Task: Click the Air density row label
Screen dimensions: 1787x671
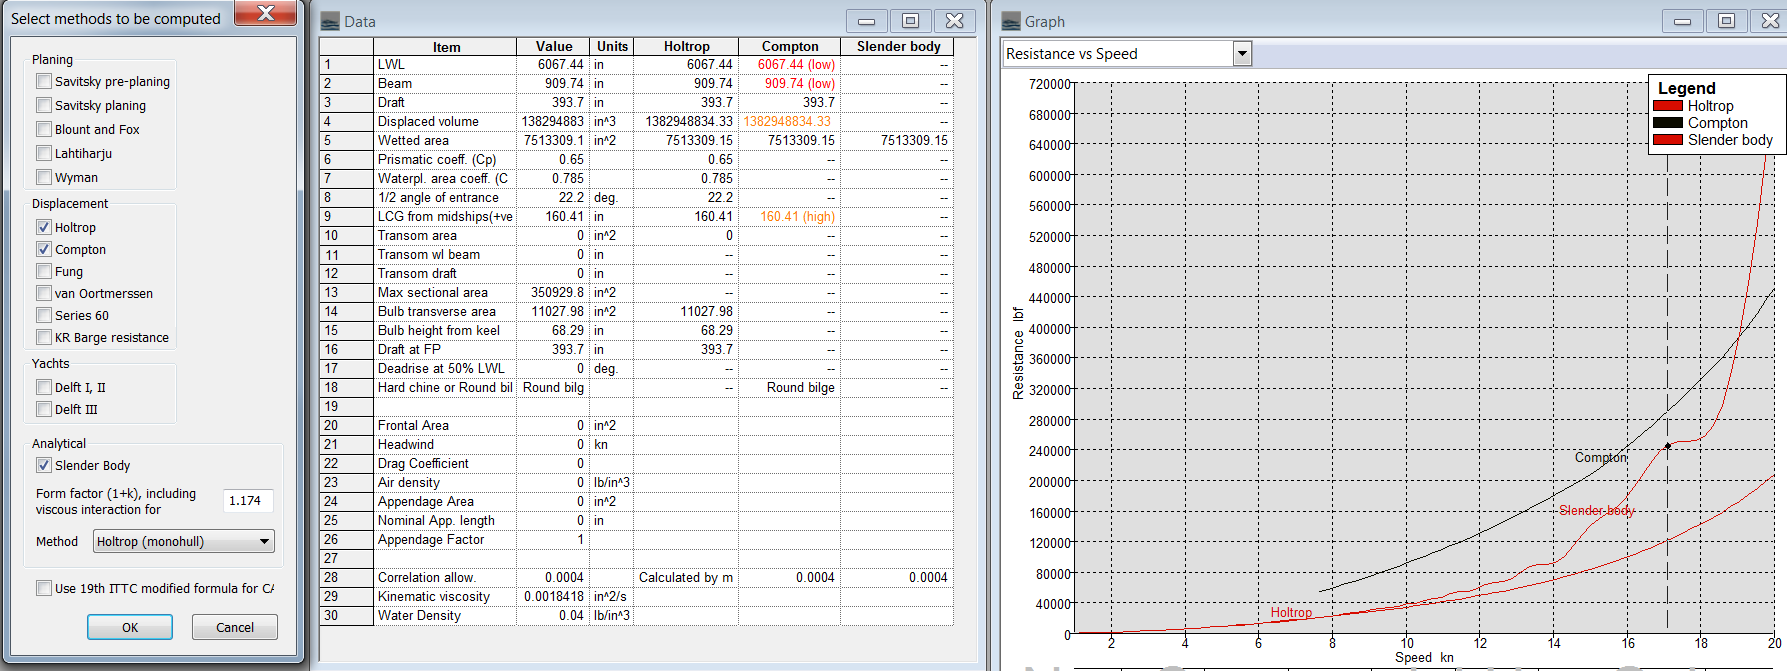Action: pos(445,483)
